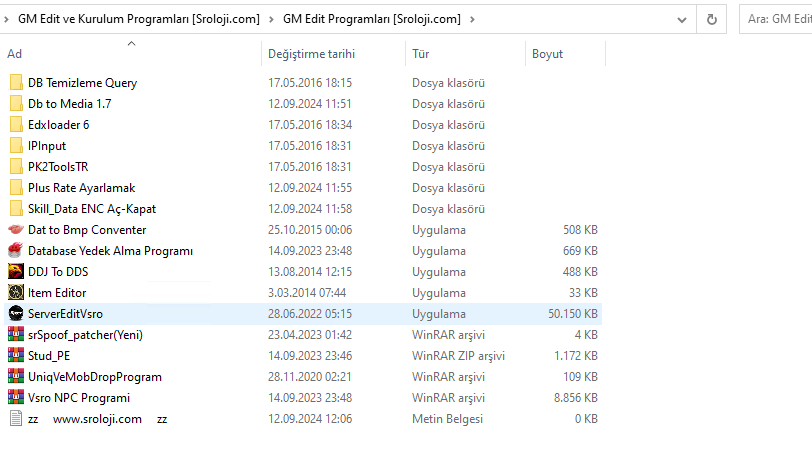Select the PK2ToolsTR name text

(58, 167)
